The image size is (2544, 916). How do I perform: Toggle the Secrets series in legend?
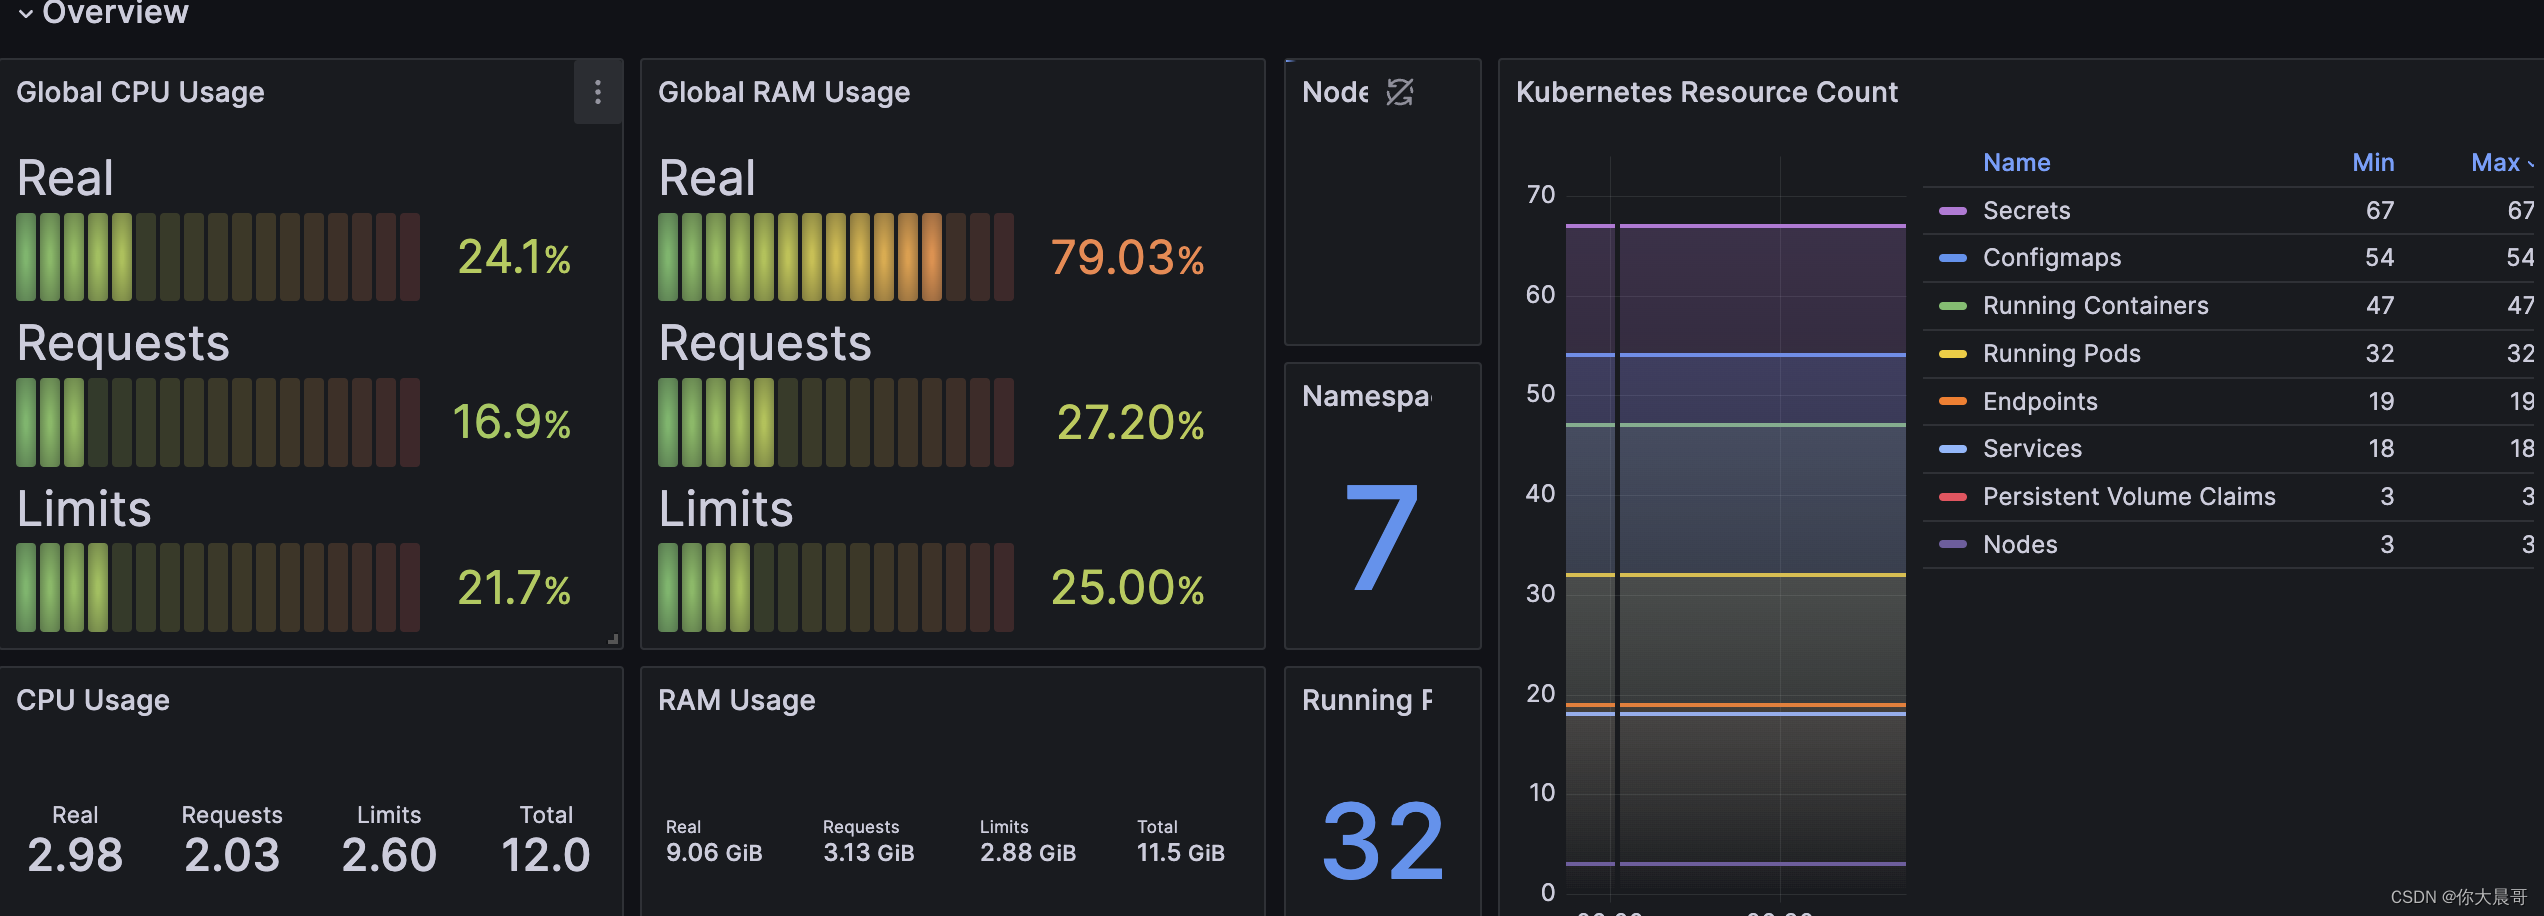2026,210
